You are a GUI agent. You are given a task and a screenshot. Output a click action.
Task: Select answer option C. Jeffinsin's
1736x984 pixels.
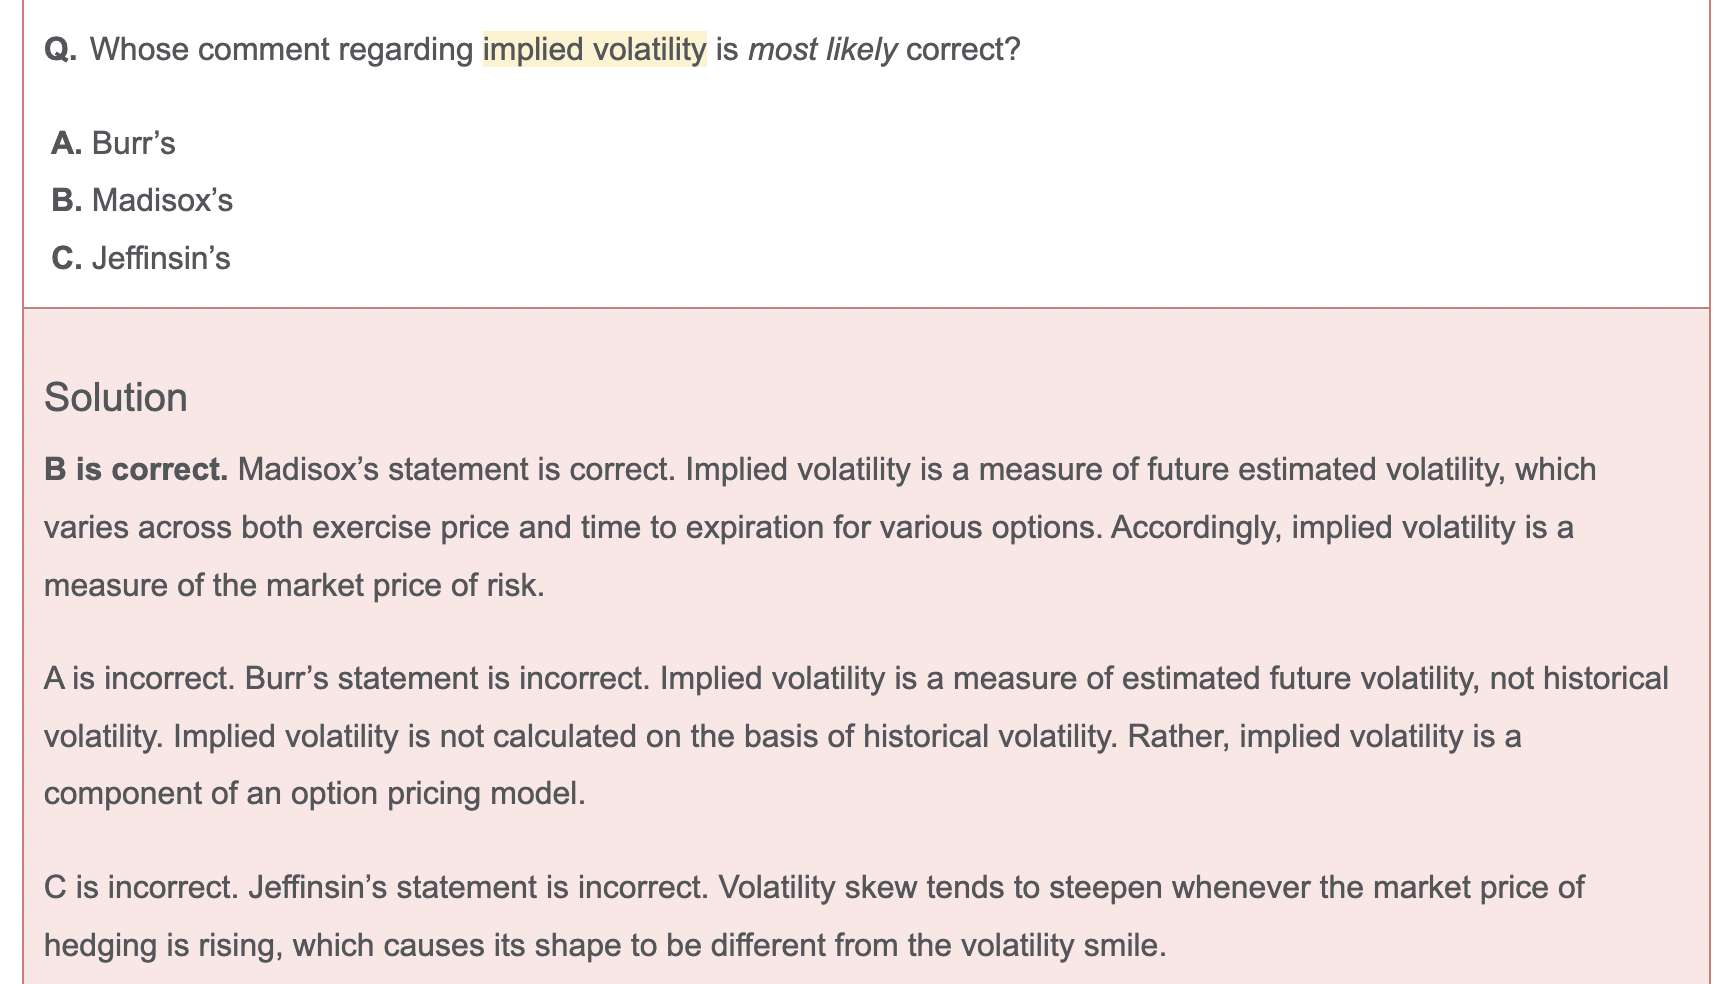[x=141, y=258]
